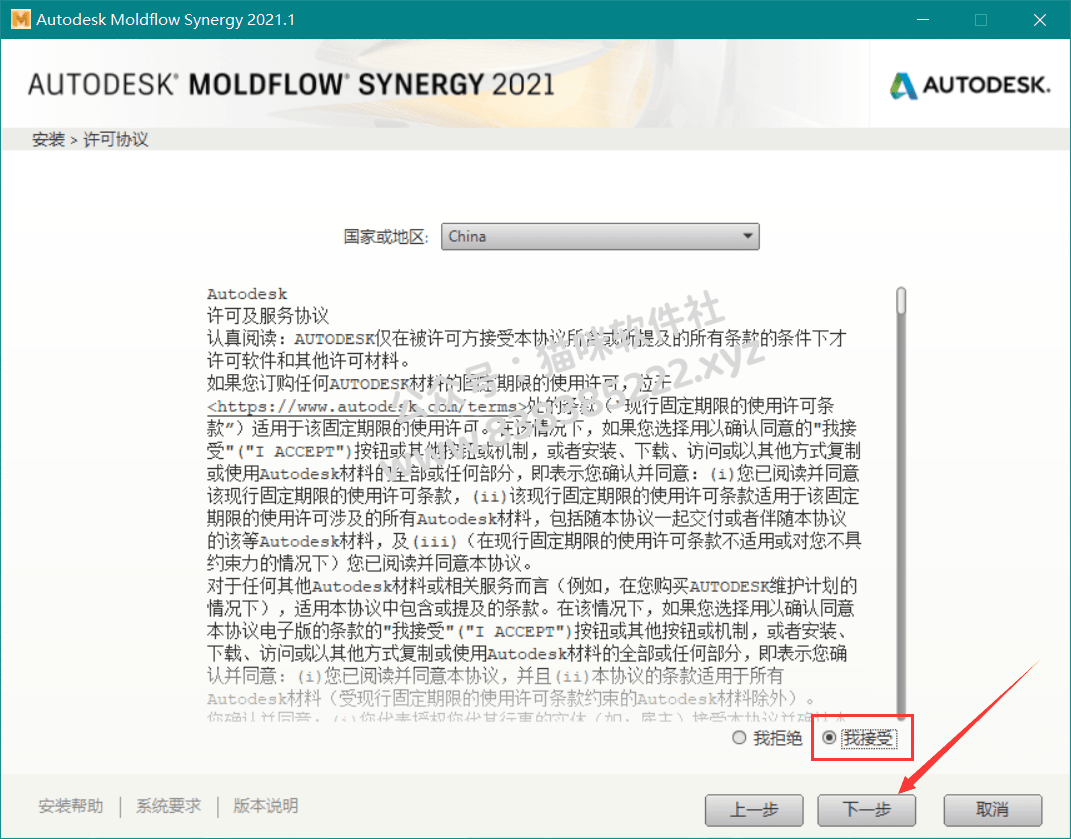Click the 取消 button

992,810
